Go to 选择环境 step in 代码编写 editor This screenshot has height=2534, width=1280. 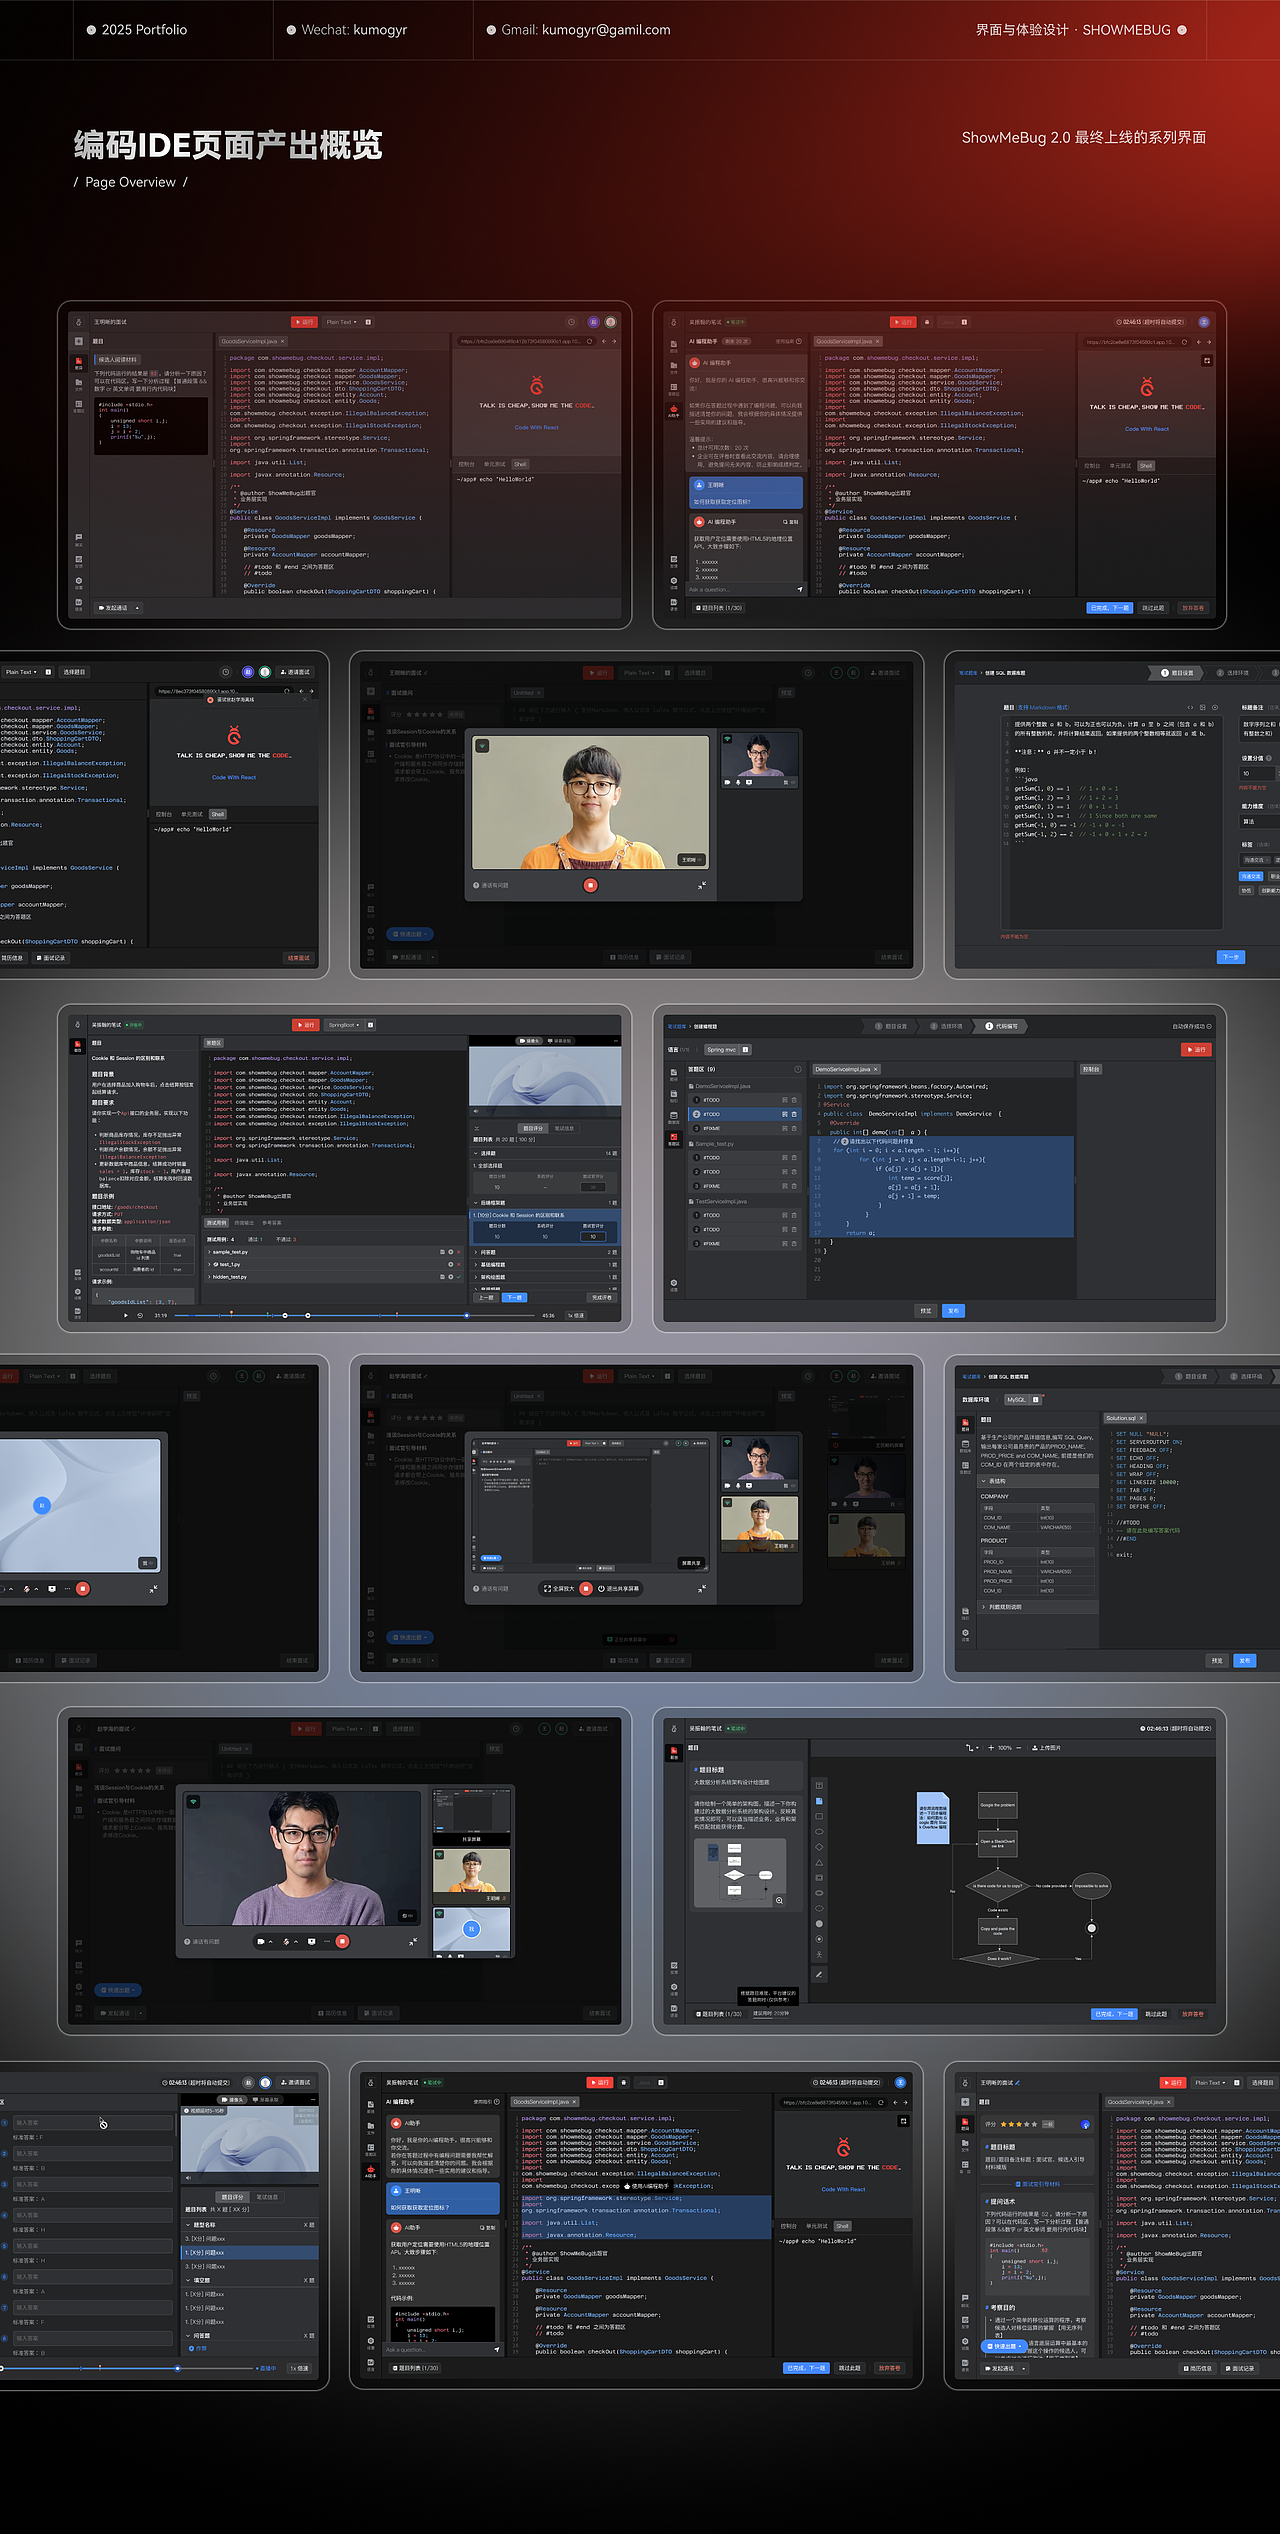point(946,1026)
